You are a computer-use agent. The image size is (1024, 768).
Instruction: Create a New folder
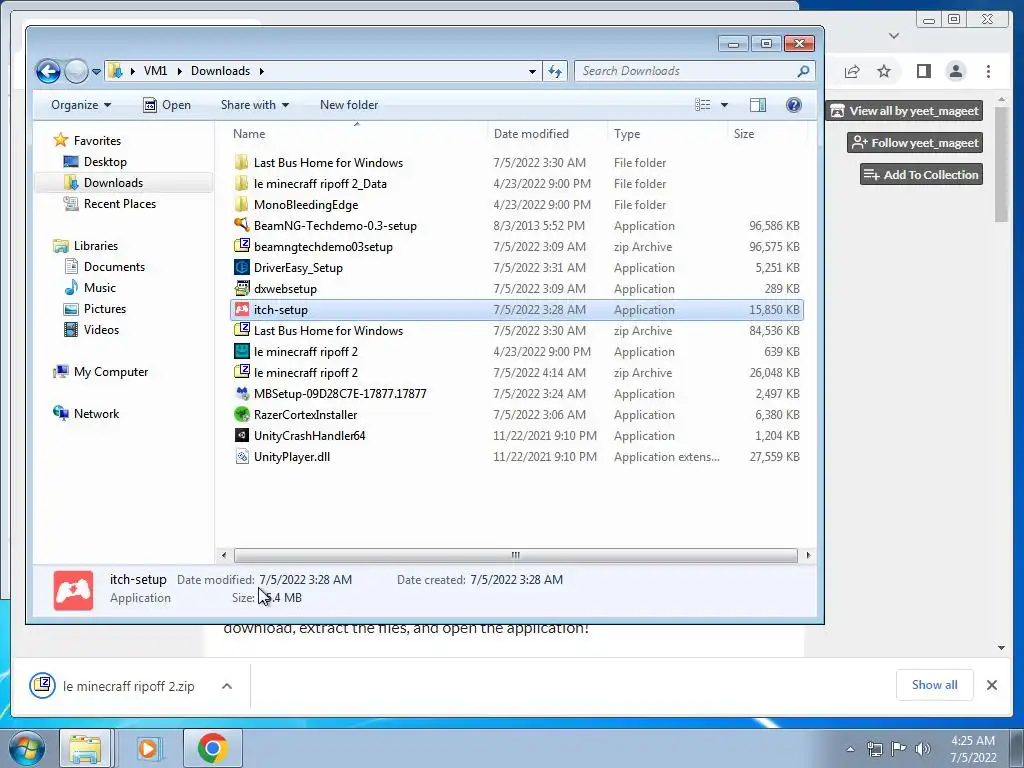349,105
